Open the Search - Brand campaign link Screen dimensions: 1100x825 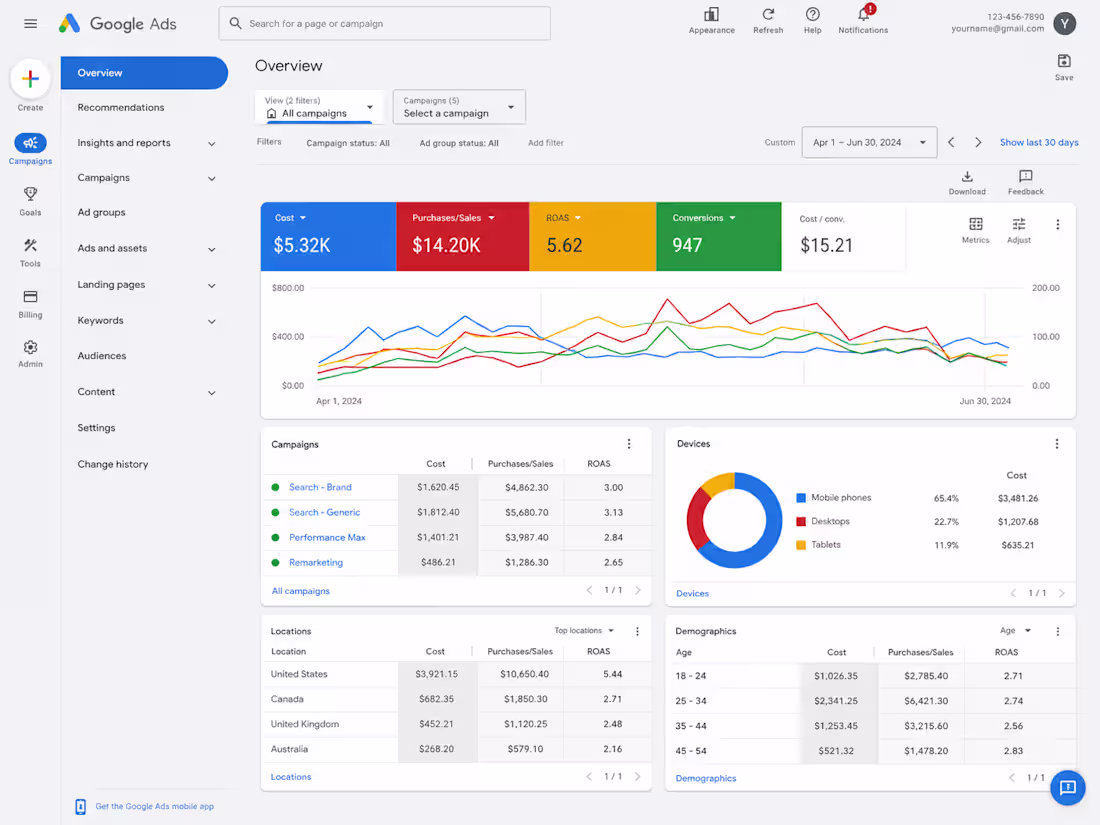pos(321,488)
